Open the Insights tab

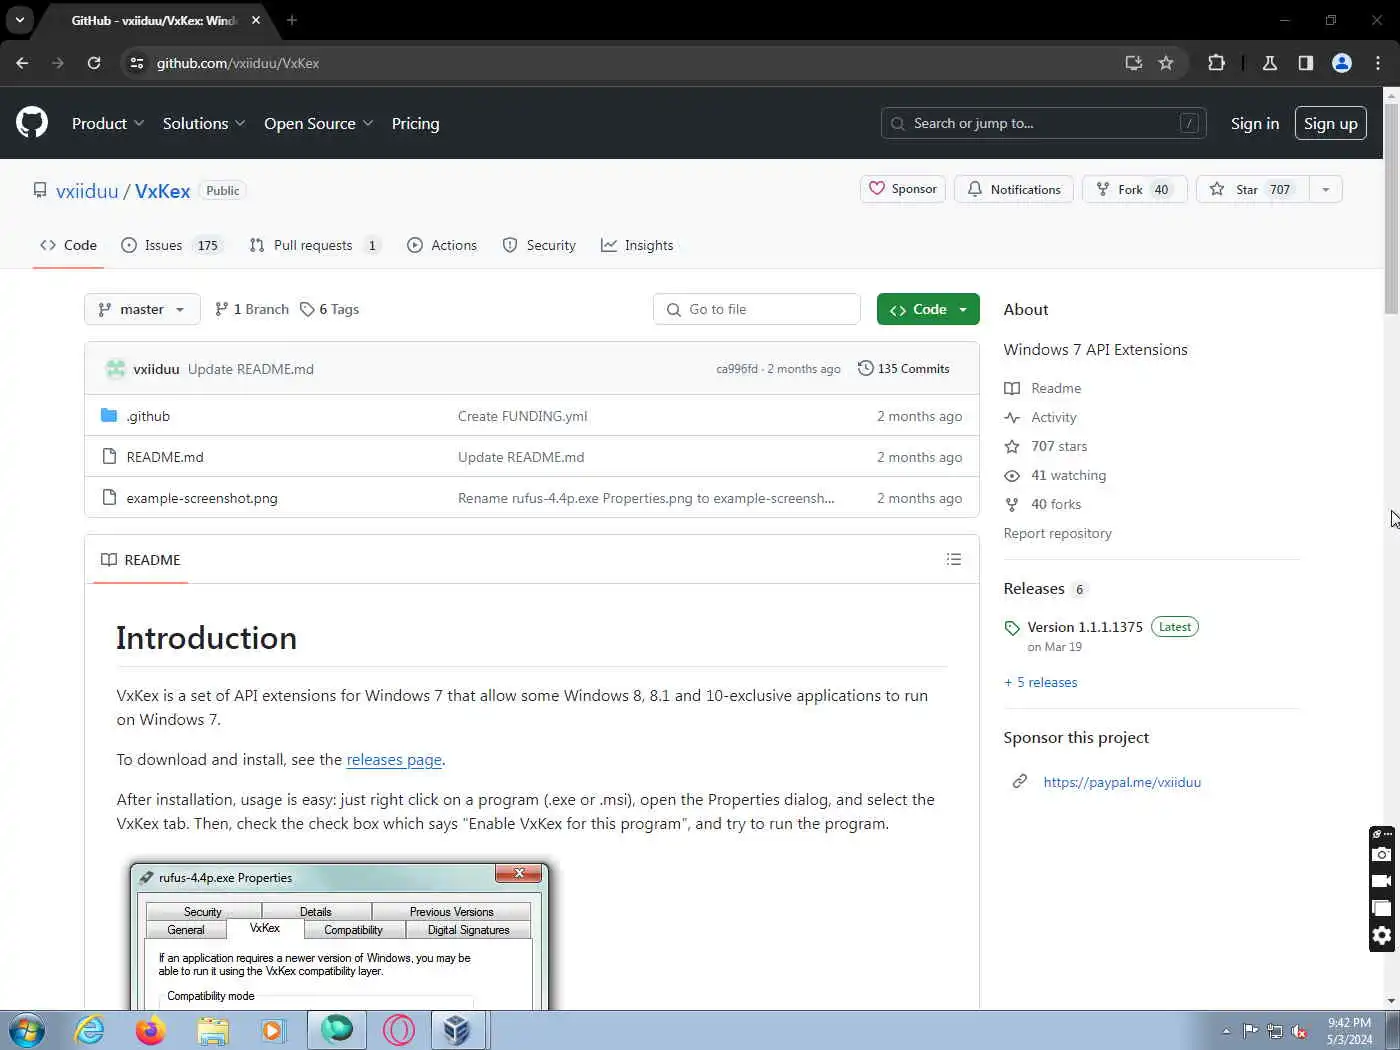pyautogui.click(x=637, y=245)
